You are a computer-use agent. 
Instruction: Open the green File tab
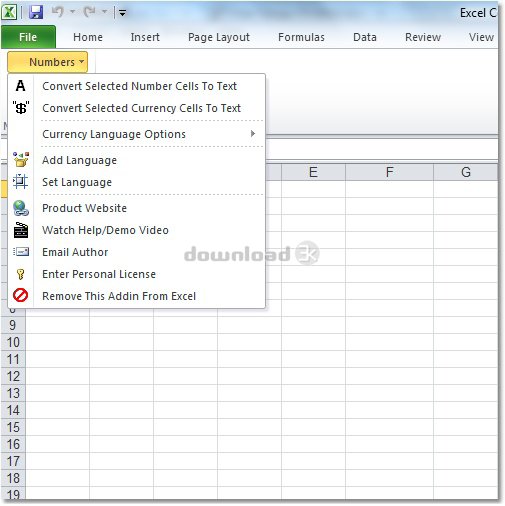point(28,37)
